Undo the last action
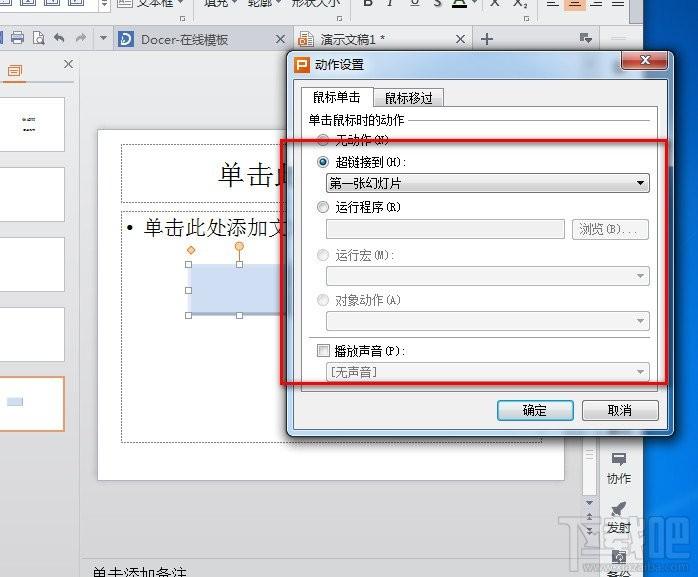The width and height of the screenshot is (698, 577). pos(59,38)
